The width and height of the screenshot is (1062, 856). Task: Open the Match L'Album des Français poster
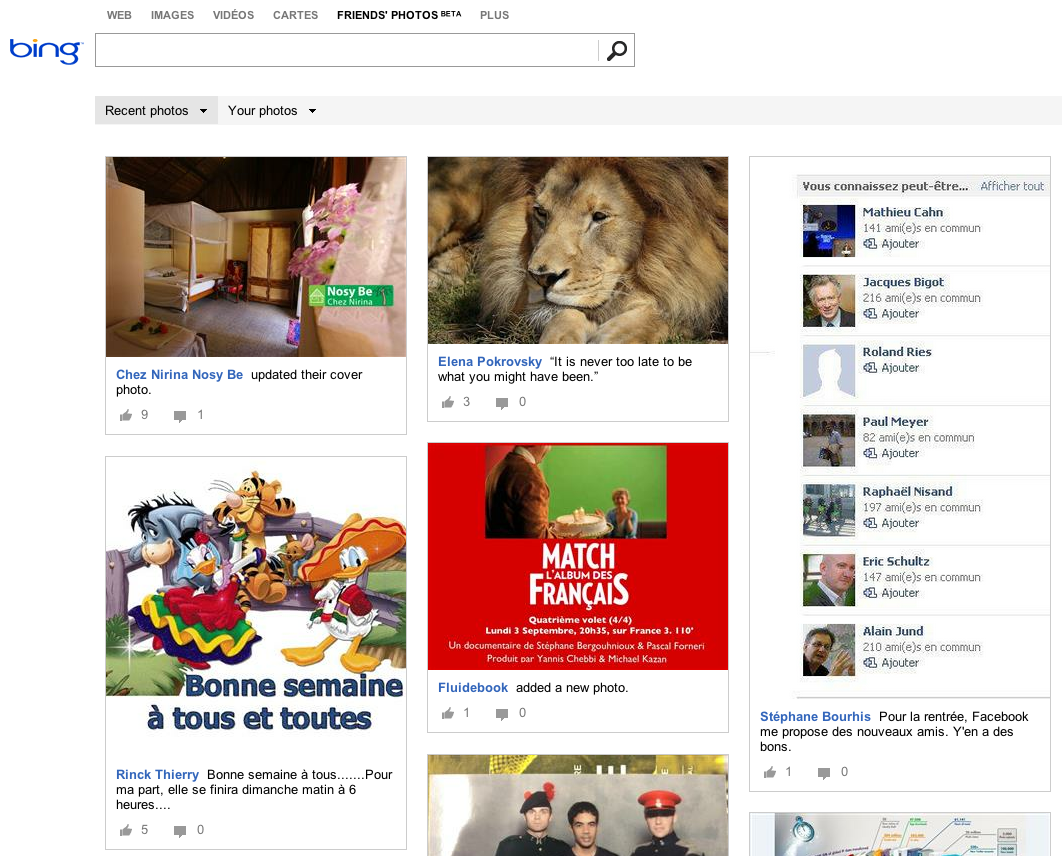point(578,557)
